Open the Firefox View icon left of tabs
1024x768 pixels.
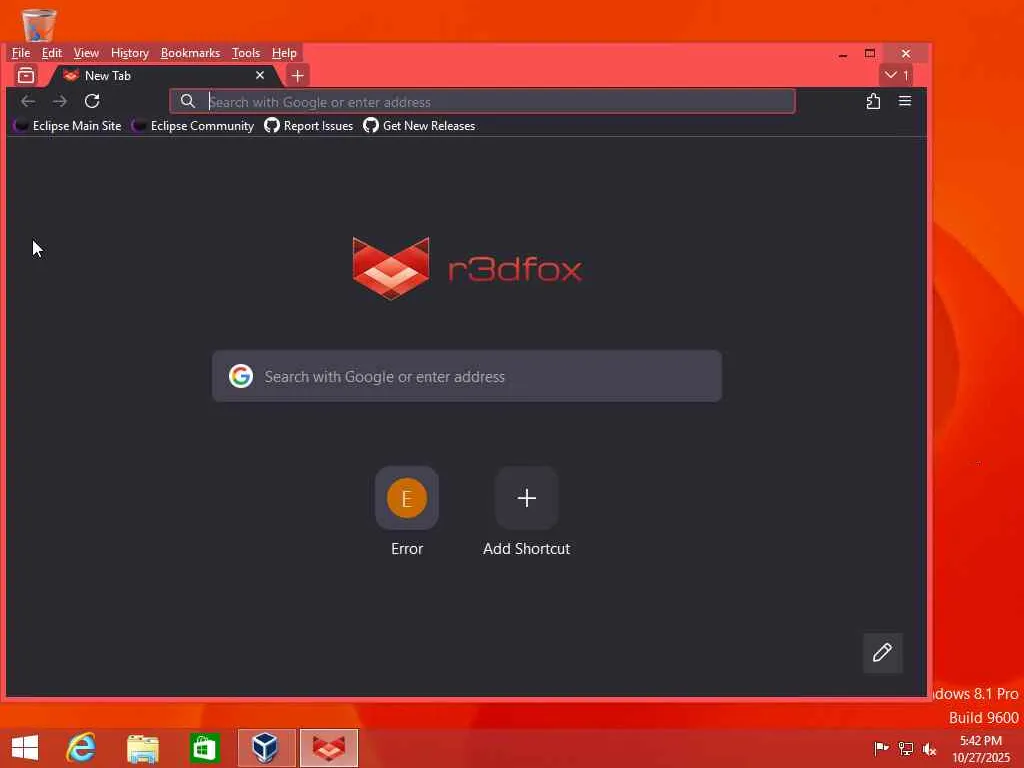click(x=26, y=76)
